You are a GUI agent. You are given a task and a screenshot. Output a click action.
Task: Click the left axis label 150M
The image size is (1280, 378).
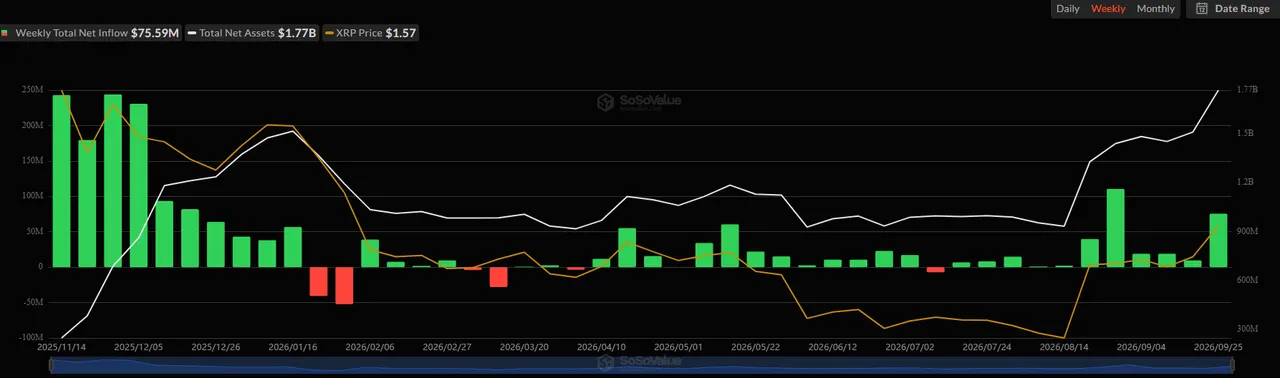pos(33,160)
